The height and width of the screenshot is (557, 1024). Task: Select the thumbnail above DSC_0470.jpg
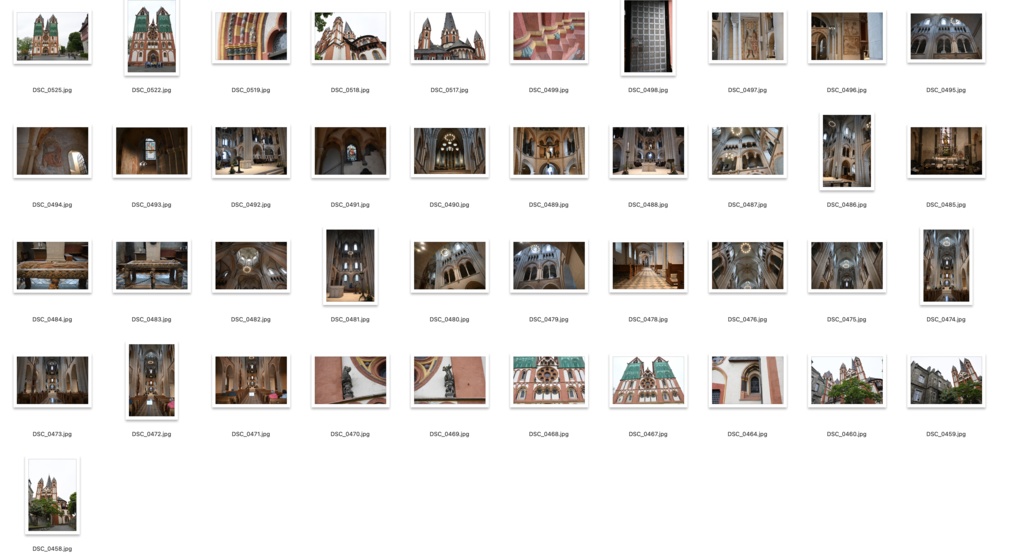(x=350, y=381)
